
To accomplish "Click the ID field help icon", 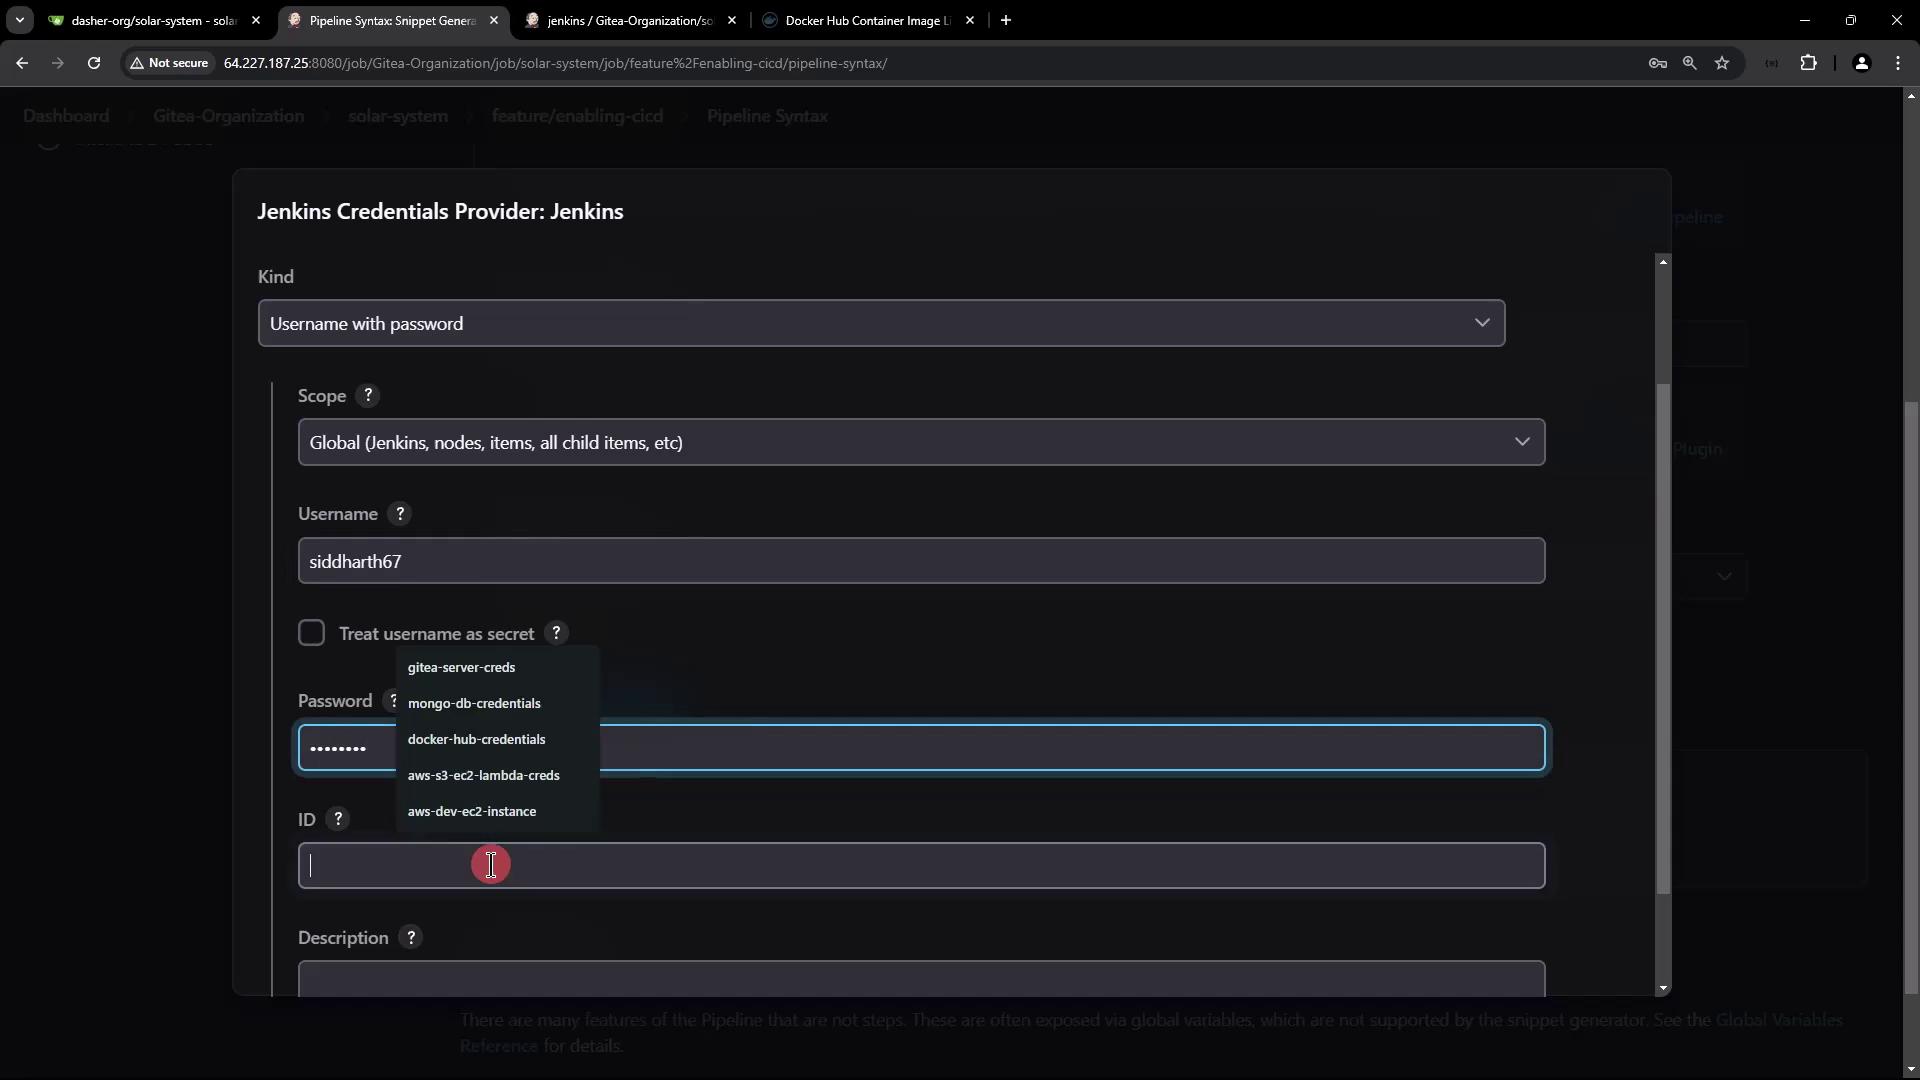I will point(338,819).
